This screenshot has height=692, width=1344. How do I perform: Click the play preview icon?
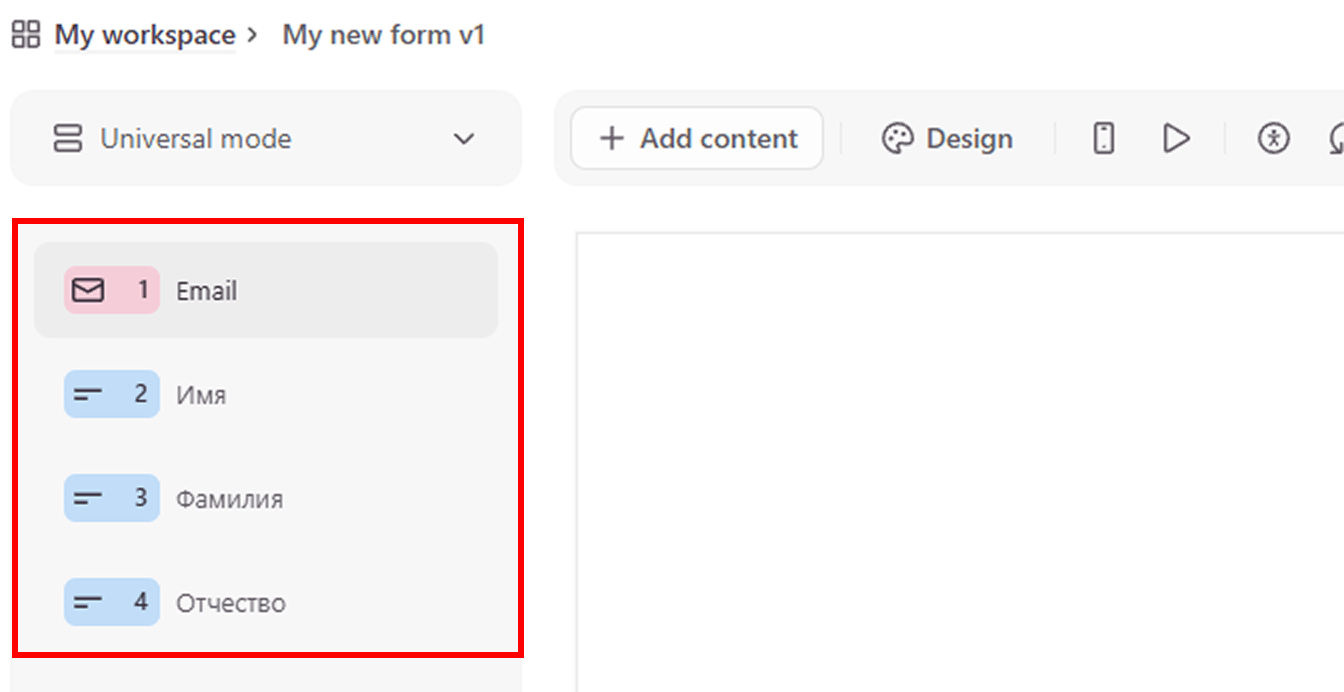pyautogui.click(x=1177, y=139)
